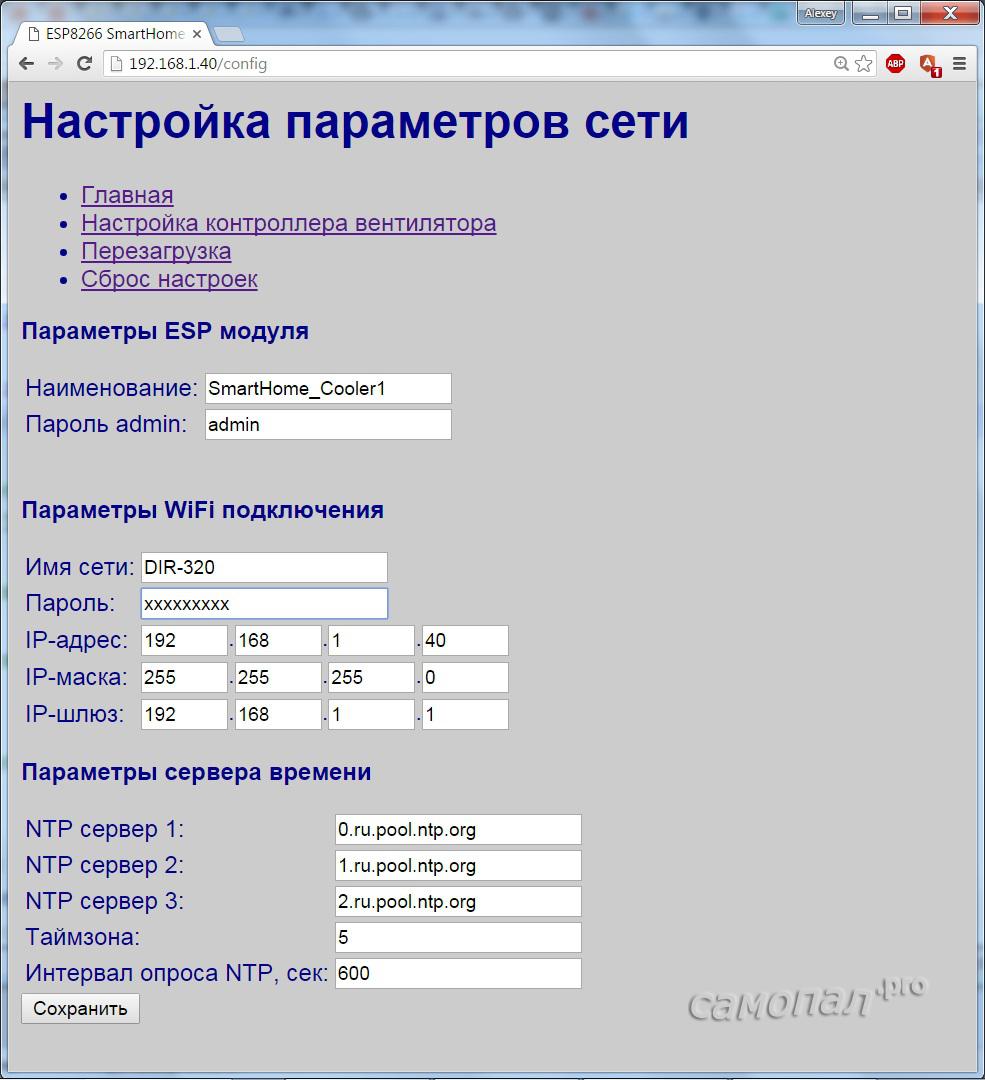Click last octet 0 of IP-маска

[x=465, y=677]
